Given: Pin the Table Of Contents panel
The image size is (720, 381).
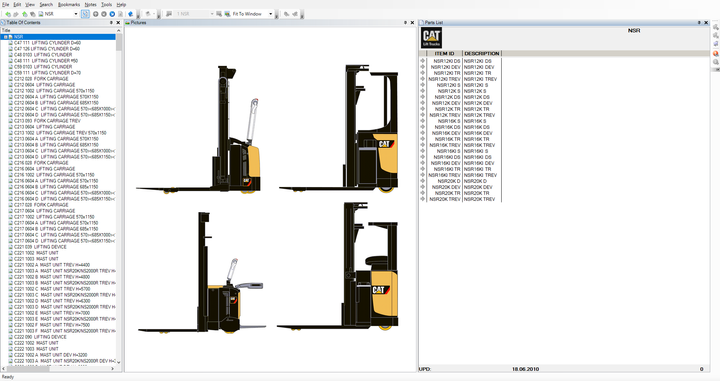Looking at the screenshot, I should [x=111, y=22].
